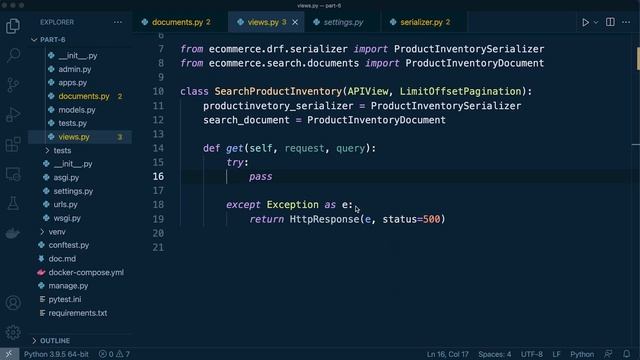Open requirements.txt in explorer

point(78,313)
